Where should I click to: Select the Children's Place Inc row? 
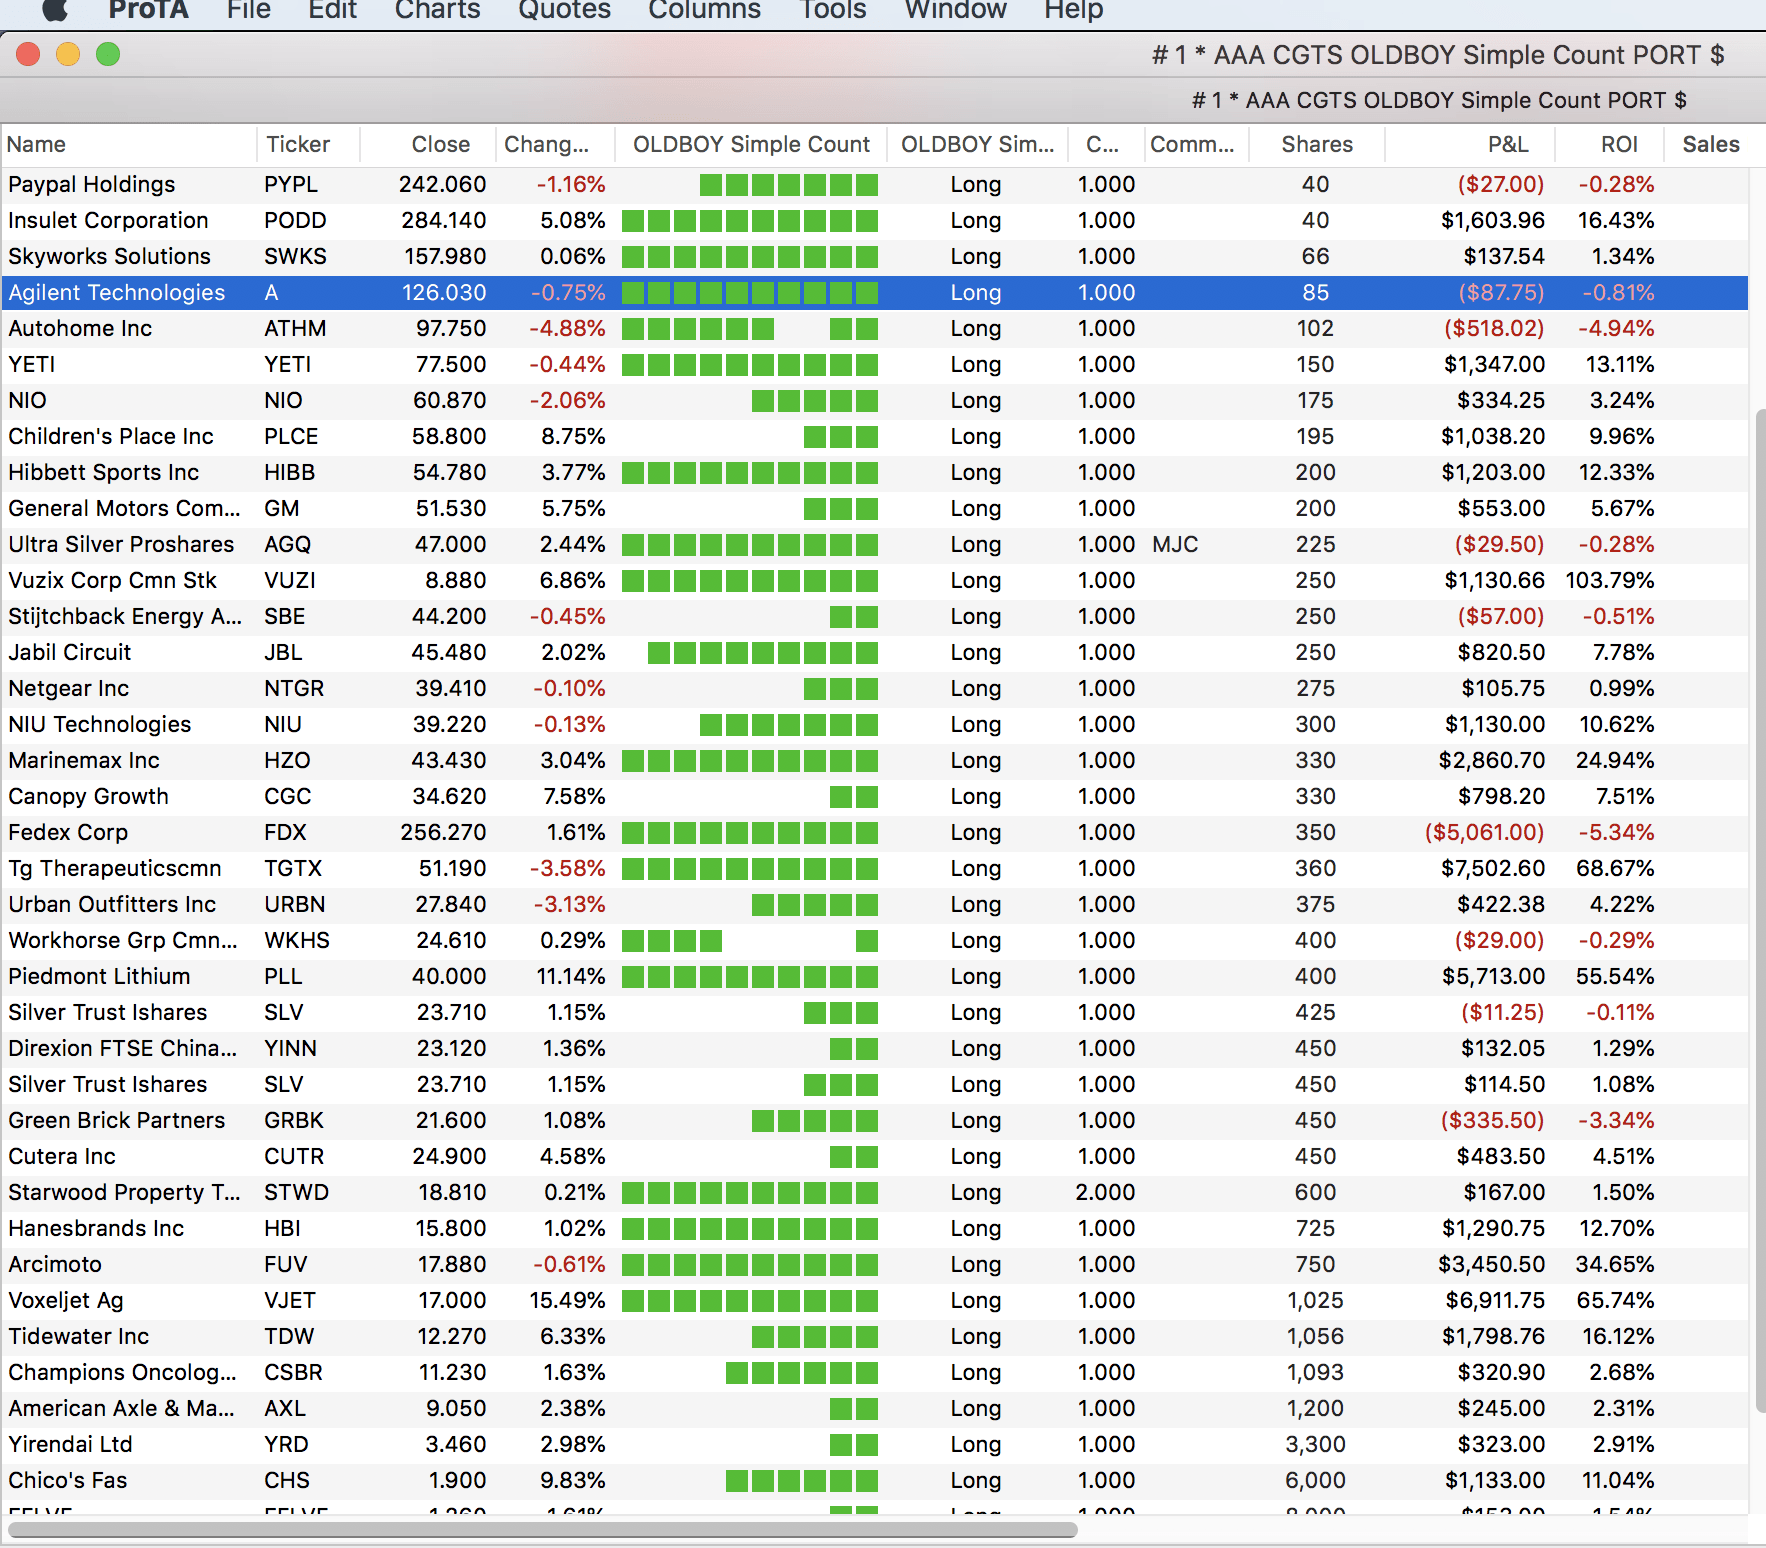[x=875, y=436]
